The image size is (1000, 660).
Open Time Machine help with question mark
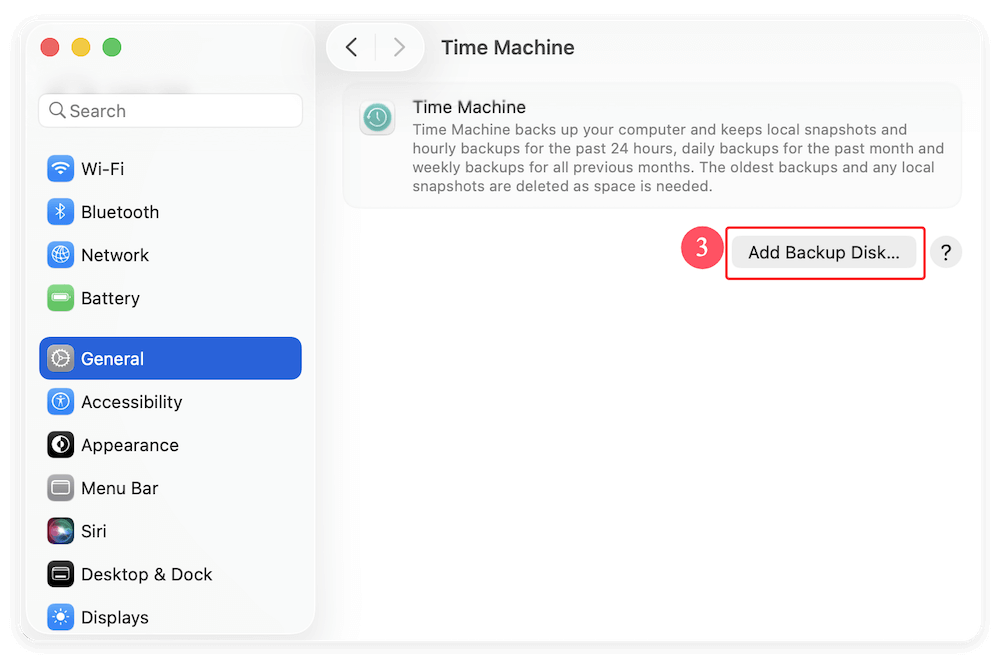tap(946, 253)
